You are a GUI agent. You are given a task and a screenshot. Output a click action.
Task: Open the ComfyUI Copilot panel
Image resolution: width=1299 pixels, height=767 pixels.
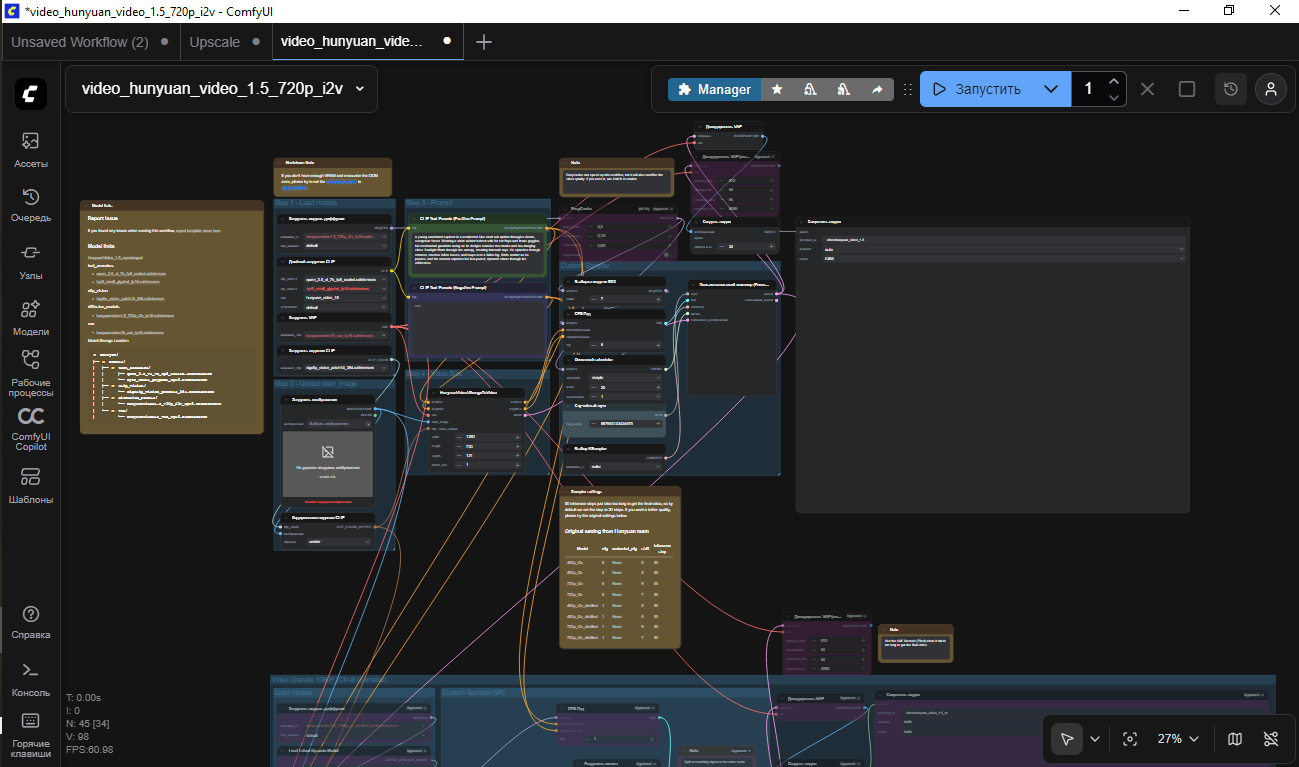click(30, 428)
